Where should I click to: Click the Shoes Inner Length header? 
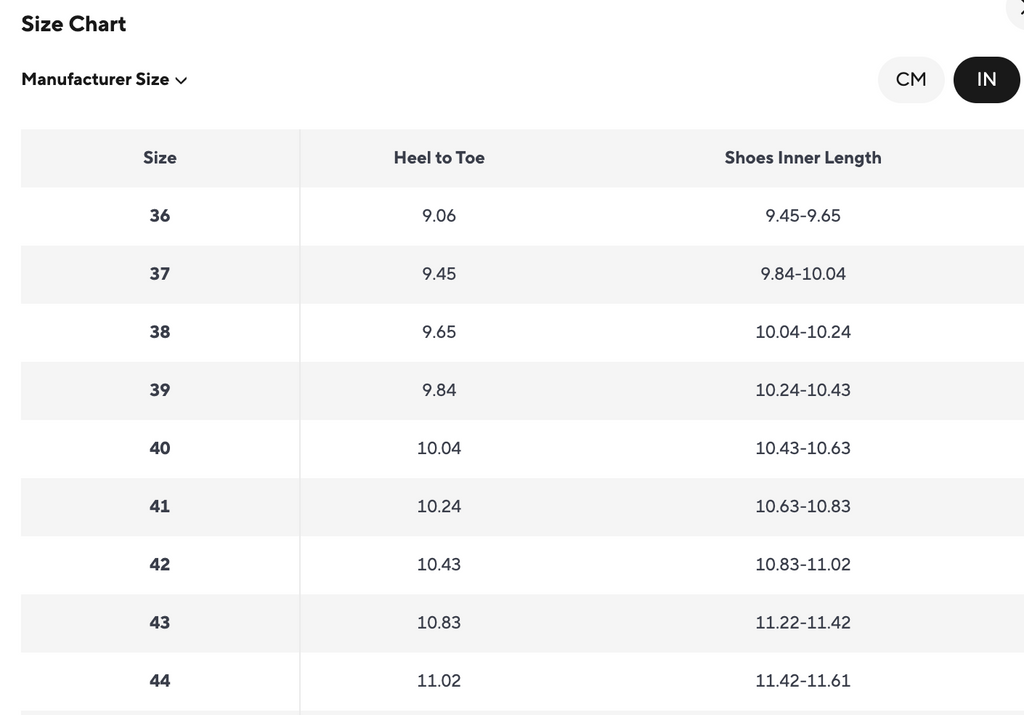coord(803,158)
